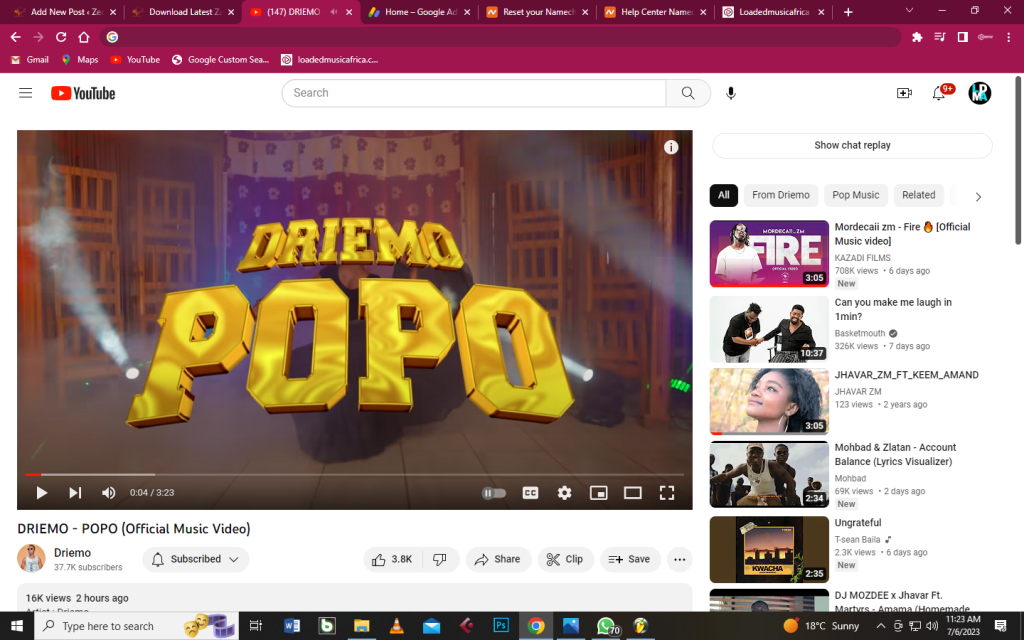Create a Clip of the video
The width and height of the screenshot is (1024, 640).
tap(565, 559)
